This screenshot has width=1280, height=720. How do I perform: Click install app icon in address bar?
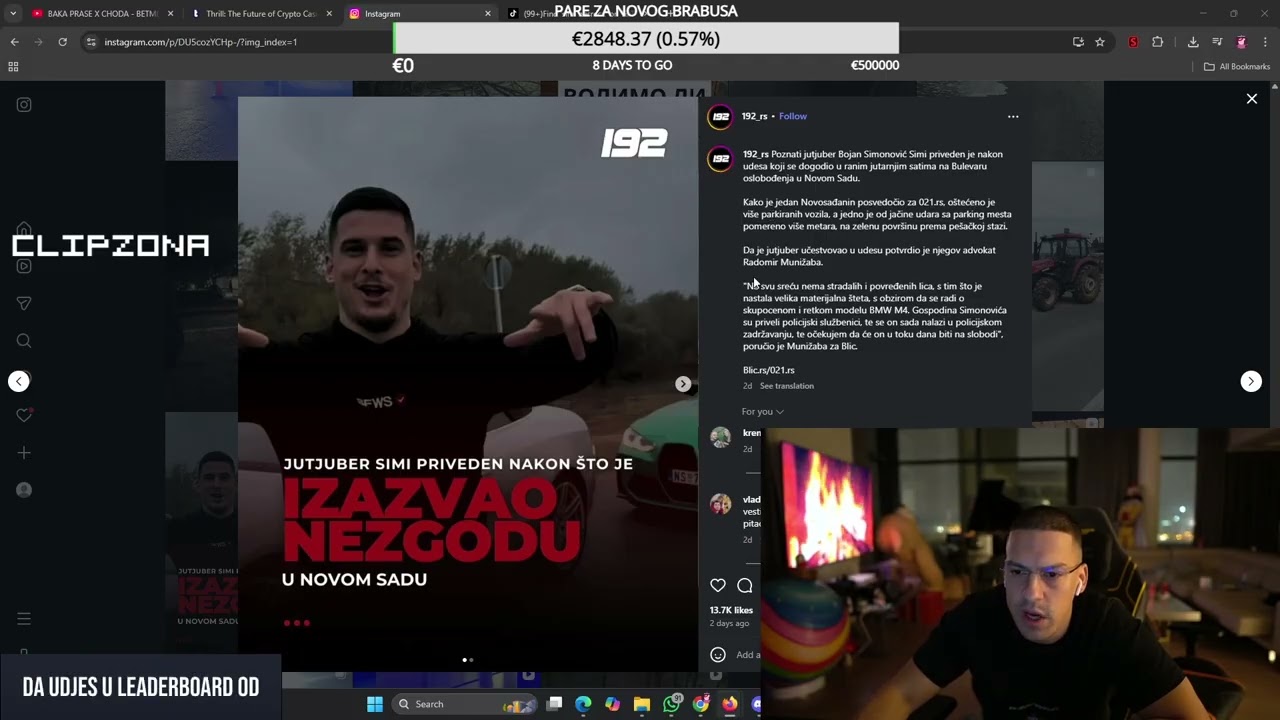click(1078, 42)
